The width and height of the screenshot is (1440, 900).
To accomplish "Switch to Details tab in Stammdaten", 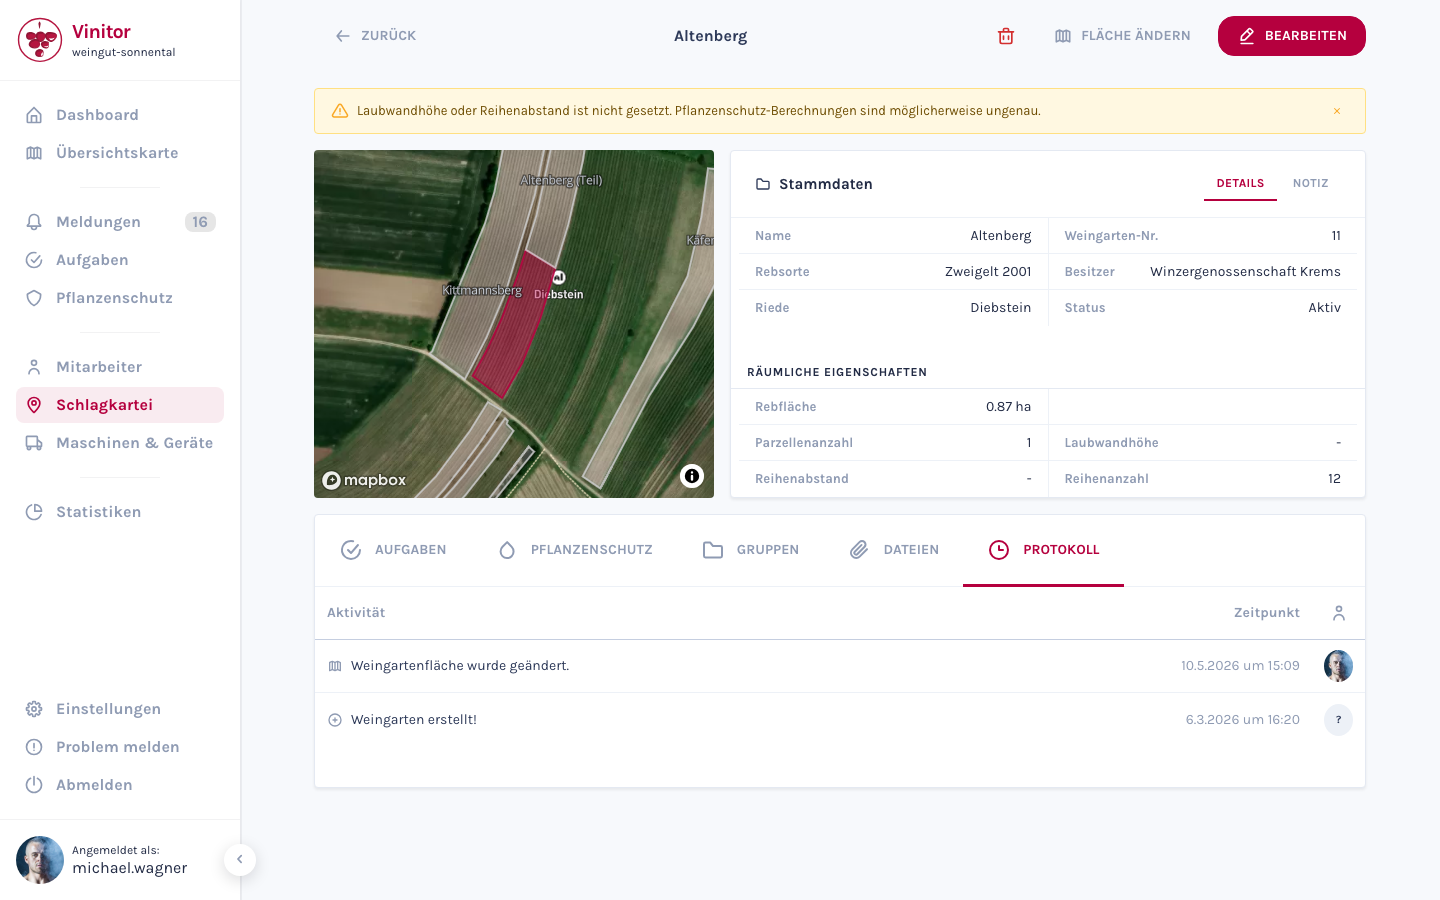I will [x=1240, y=184].
